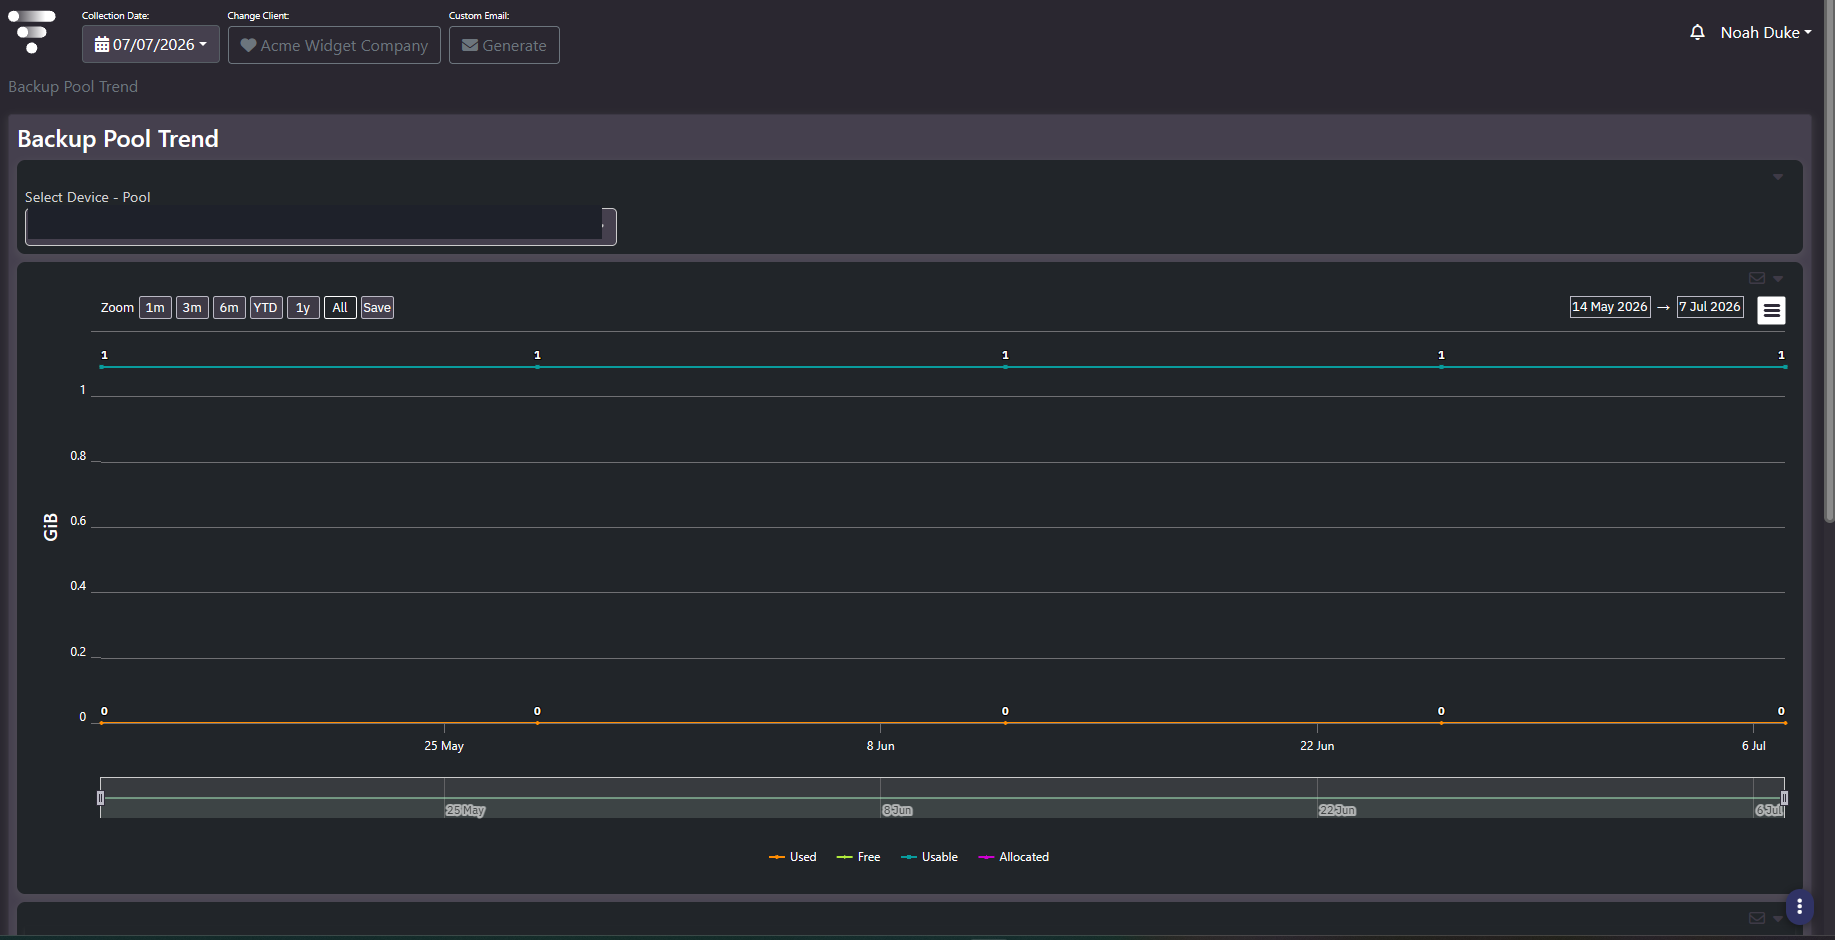The image size is (1835, 940).
Task: Open the chart panel caret menu
Action: tap(1778, 279)
